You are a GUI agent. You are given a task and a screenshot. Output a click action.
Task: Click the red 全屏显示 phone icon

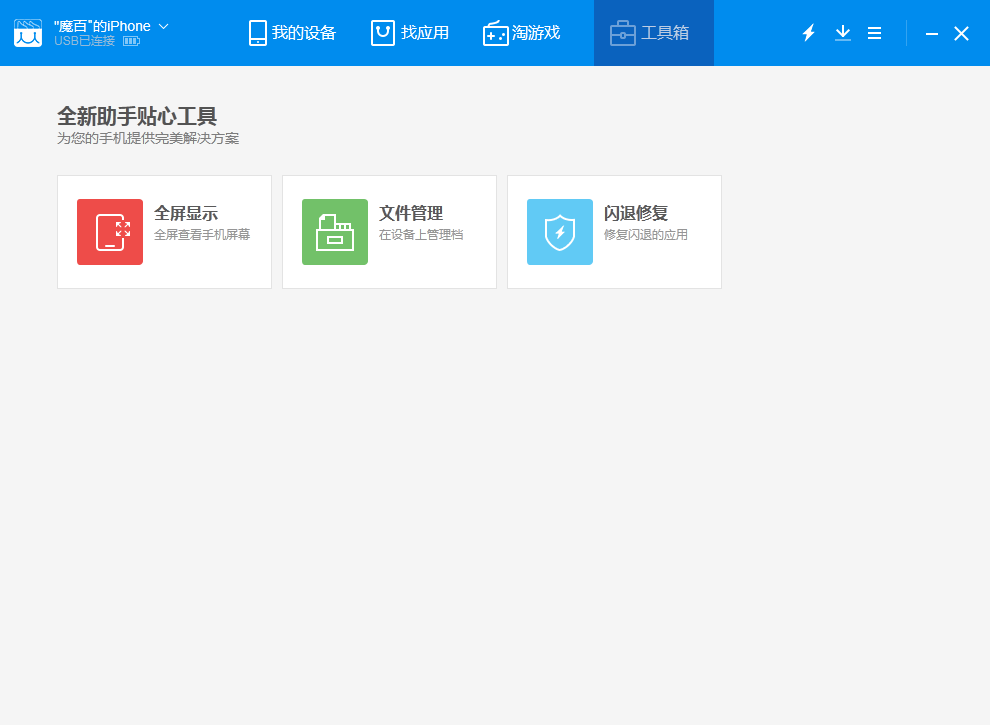pyautogui.click(x=110, y=232)
